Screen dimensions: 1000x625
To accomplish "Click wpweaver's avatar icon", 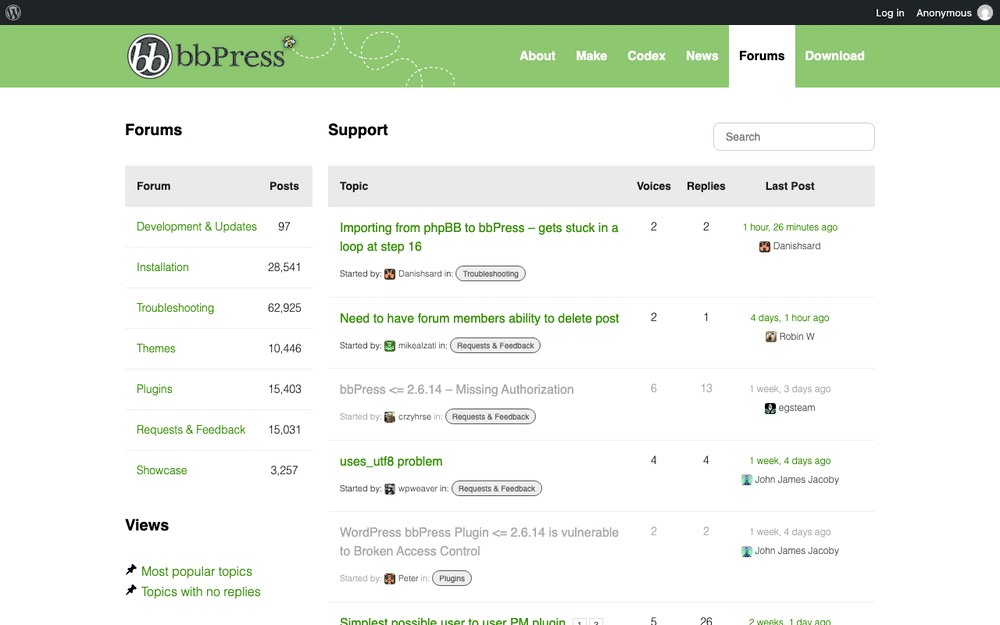I will point(390,489).
